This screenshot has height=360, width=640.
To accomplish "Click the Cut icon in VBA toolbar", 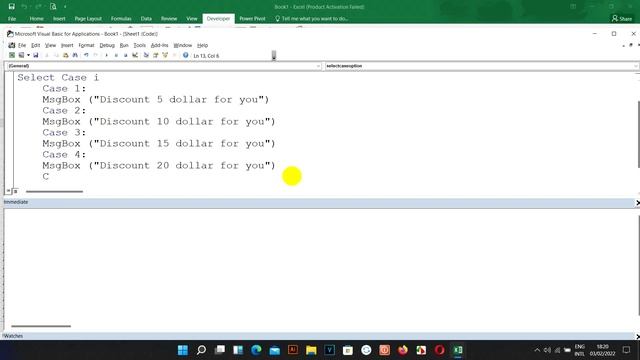I will pos(47,55).
